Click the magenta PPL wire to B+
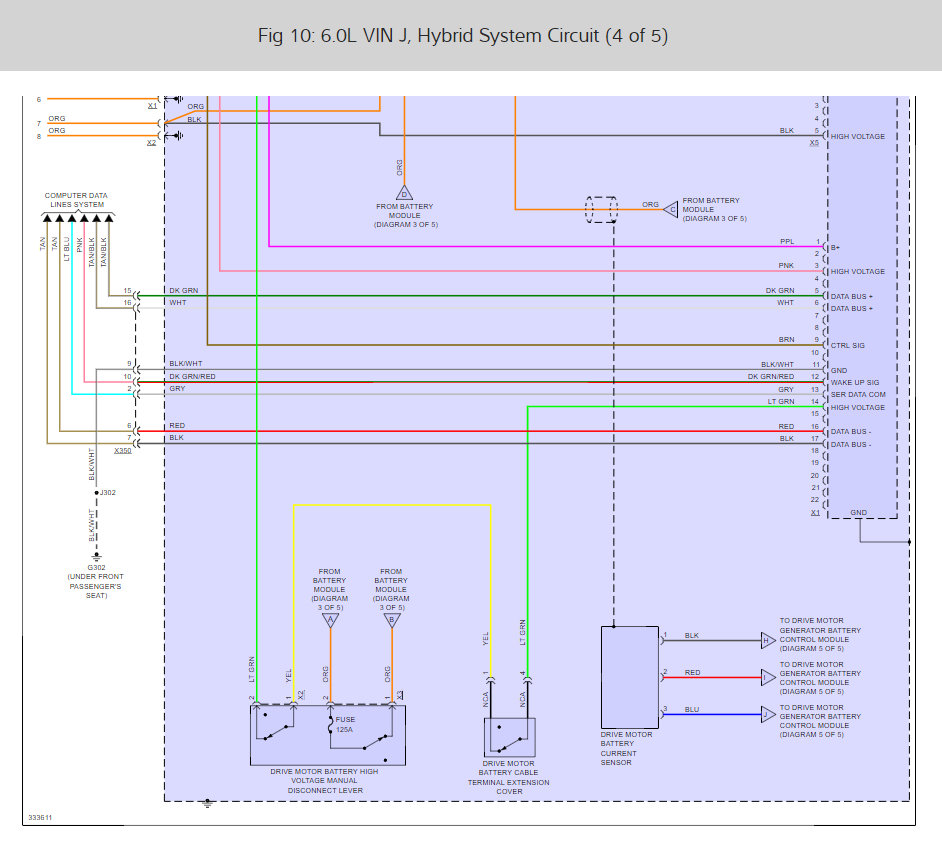This screenshot has height=855, width=942. [x=547, y=246]
